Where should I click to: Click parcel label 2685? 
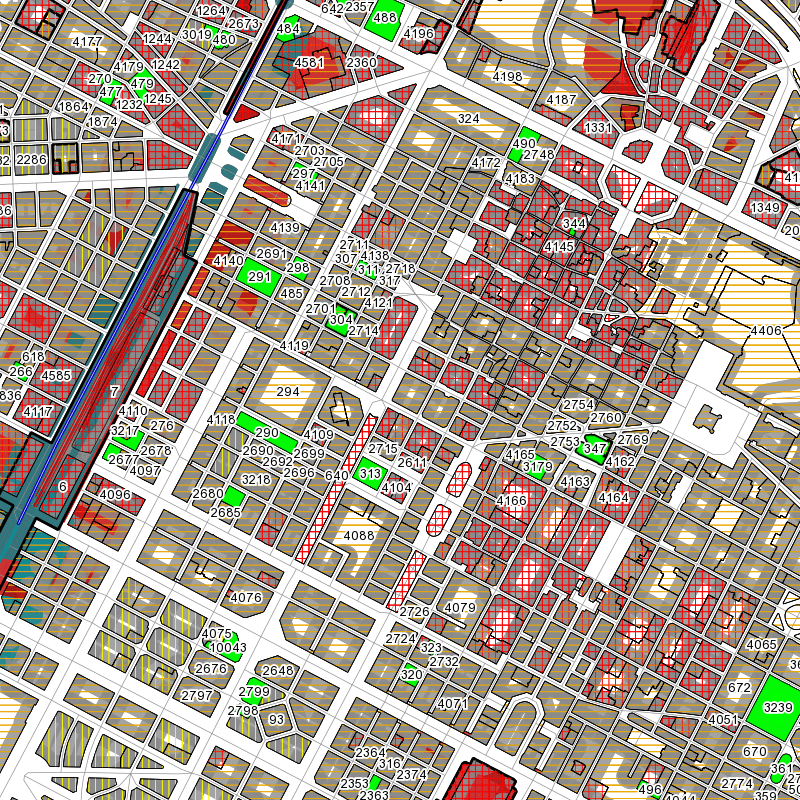(x=225, y=512)
